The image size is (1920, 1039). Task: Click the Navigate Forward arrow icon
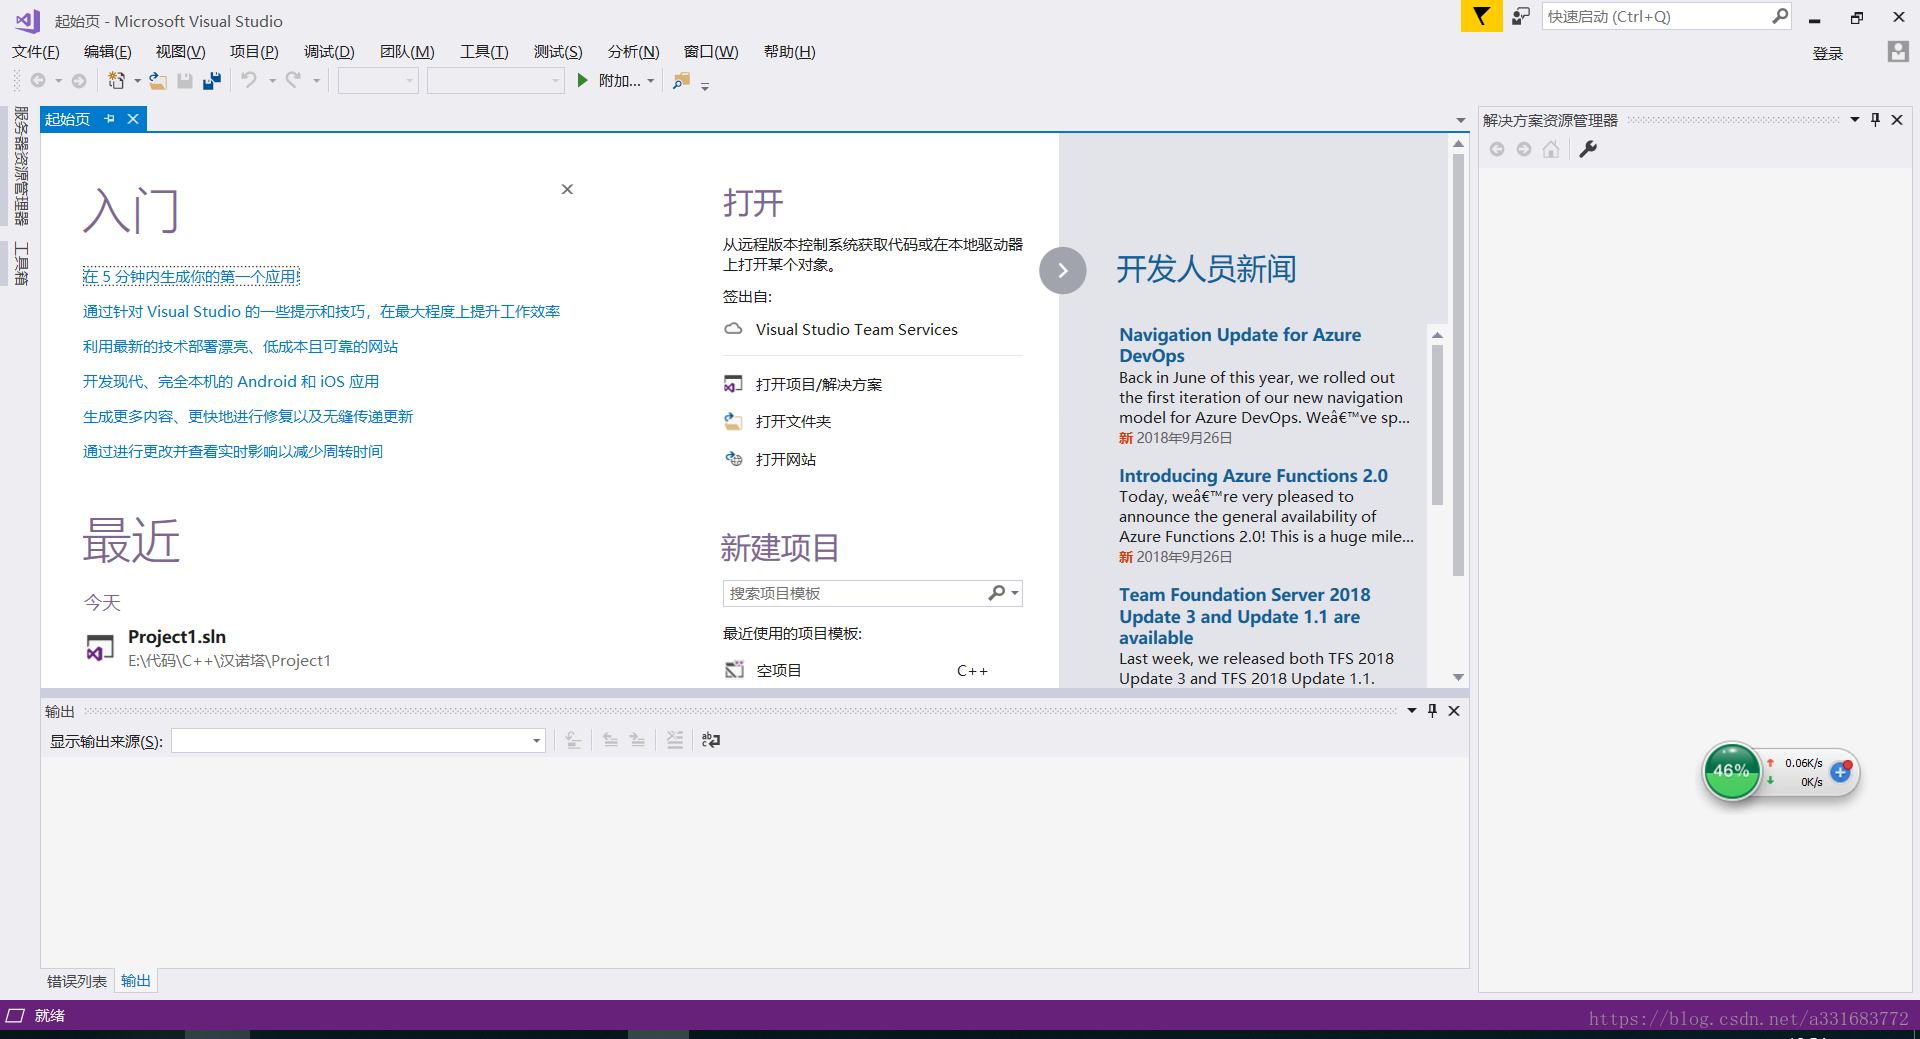point(79,81)
